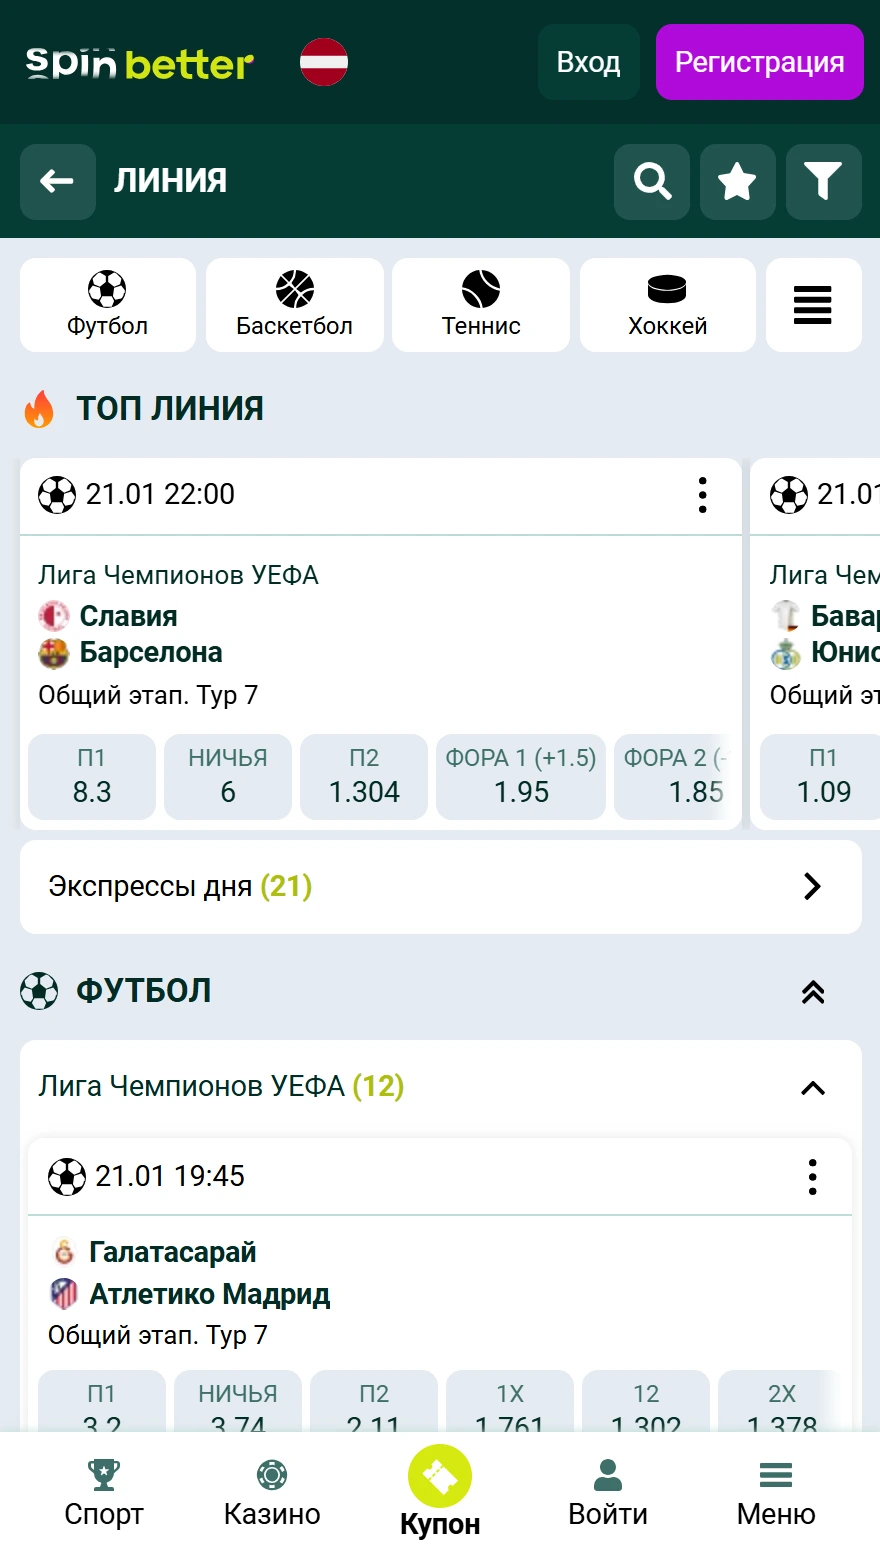Go back with the arrow icon
Screen dimensions: 880x1564
tap(57, 182)
